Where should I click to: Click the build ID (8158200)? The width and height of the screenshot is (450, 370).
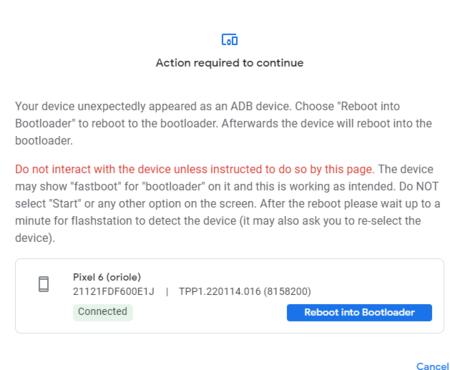tap(287, 291)
